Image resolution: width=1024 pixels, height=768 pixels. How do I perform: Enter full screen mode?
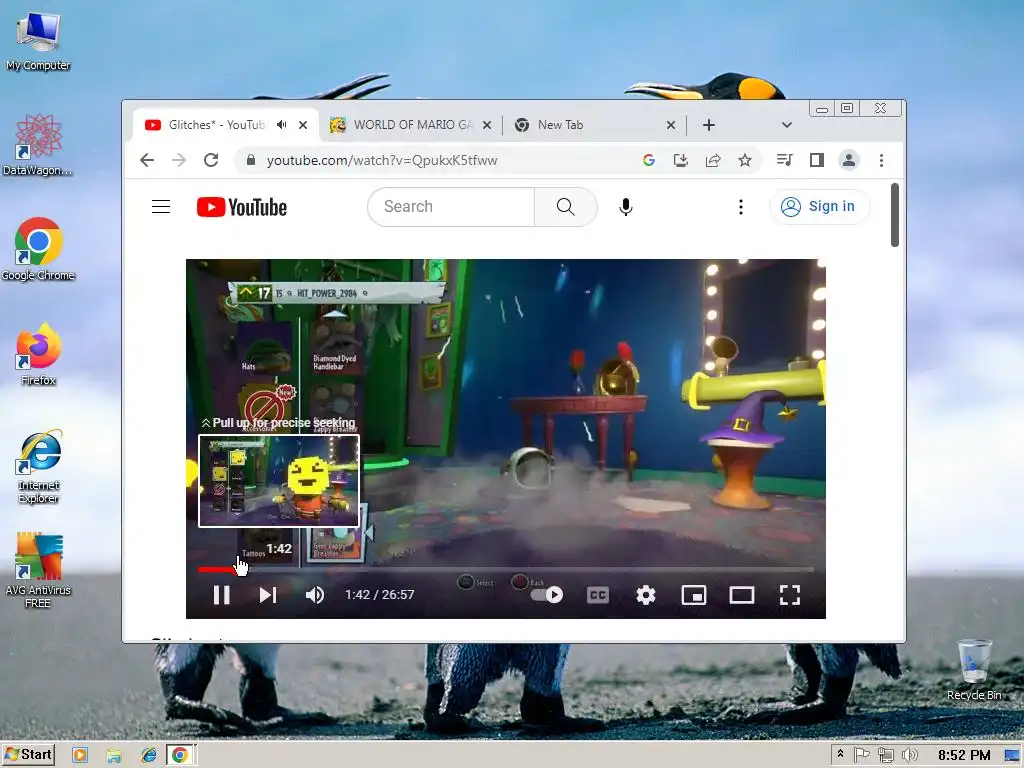tap(790, 595)
